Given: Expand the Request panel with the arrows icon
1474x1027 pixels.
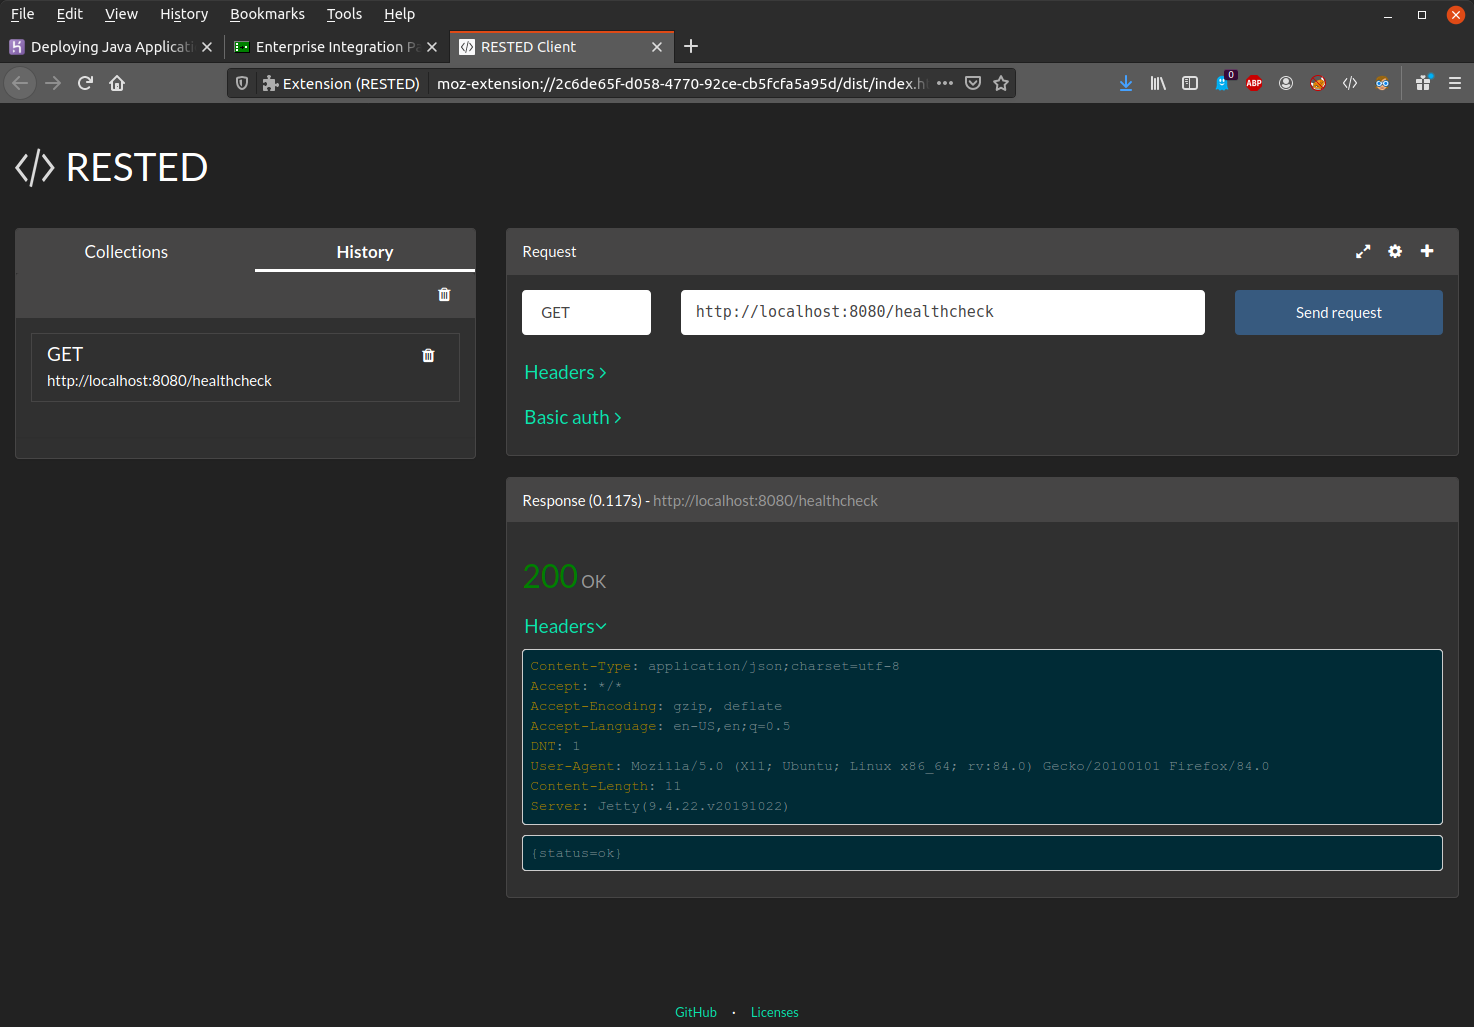Looking at the screenshot, I should (x=1363, y=251).
